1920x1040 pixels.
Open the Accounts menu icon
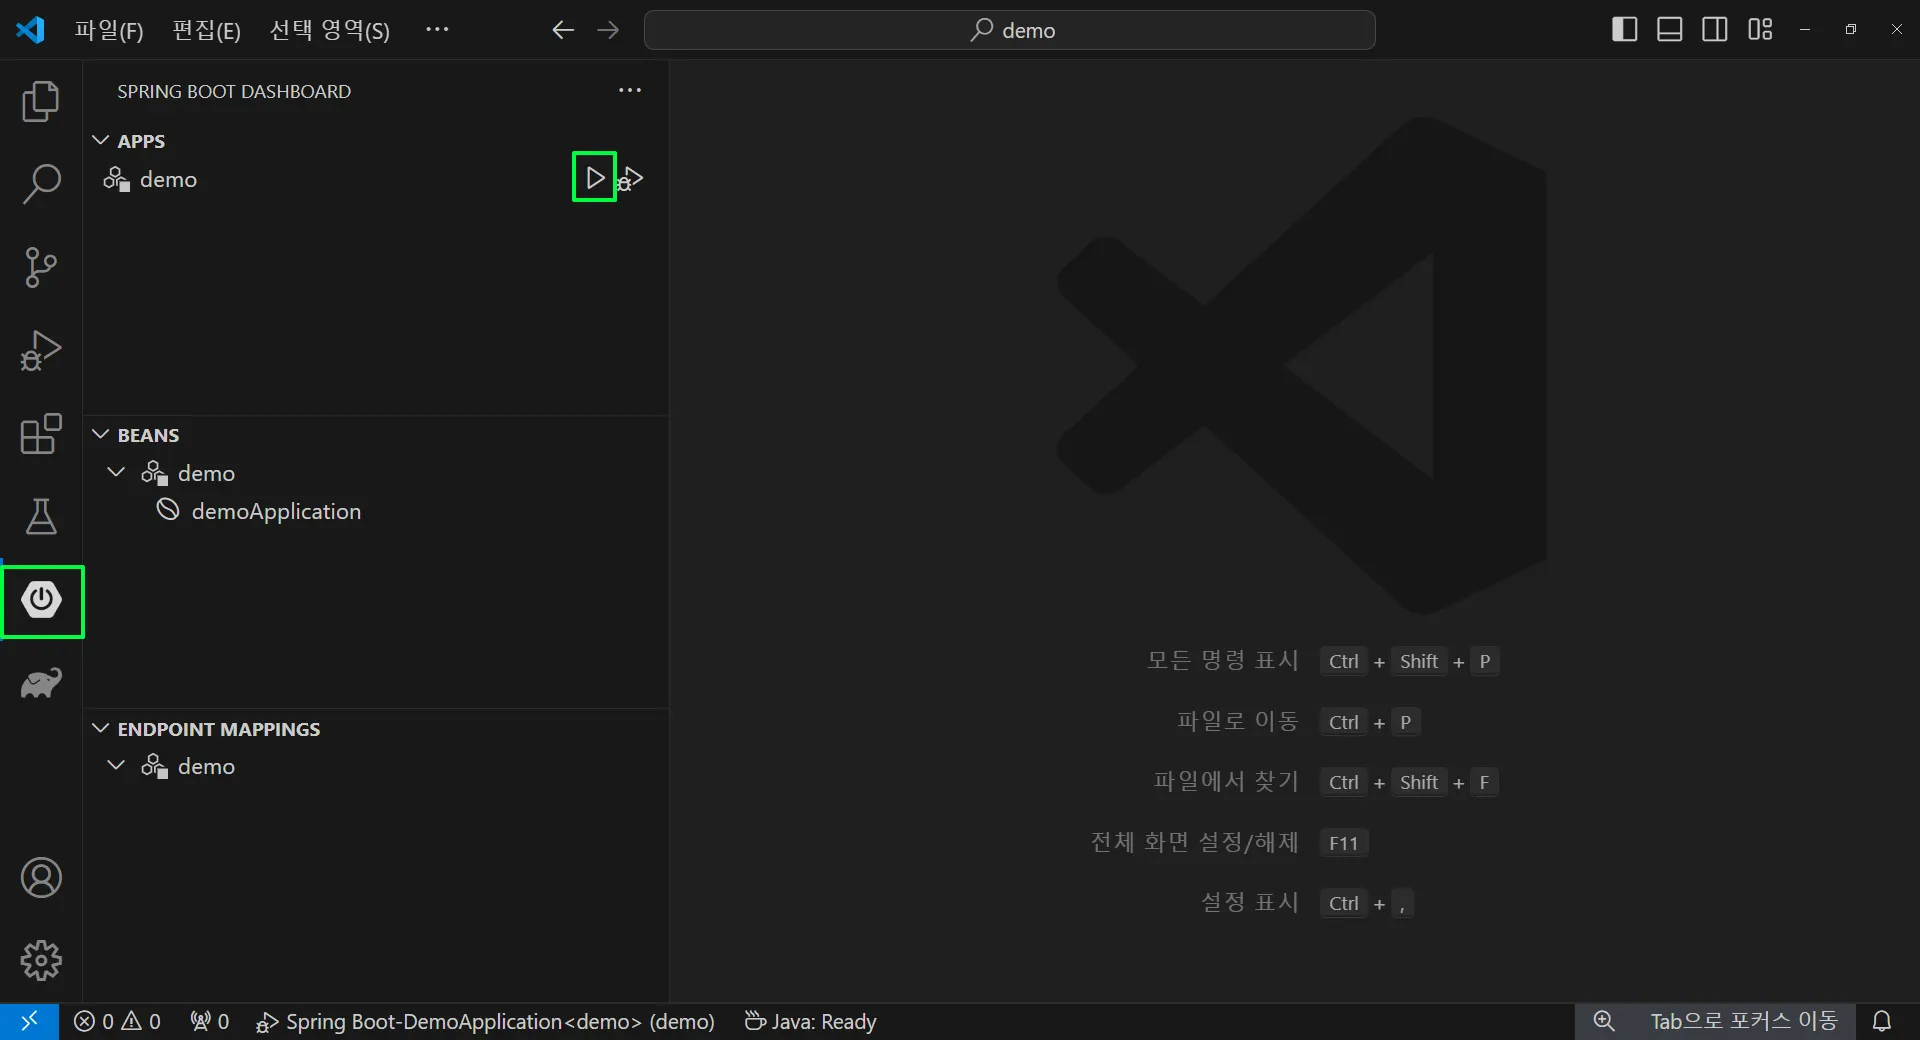click(41, 878)
